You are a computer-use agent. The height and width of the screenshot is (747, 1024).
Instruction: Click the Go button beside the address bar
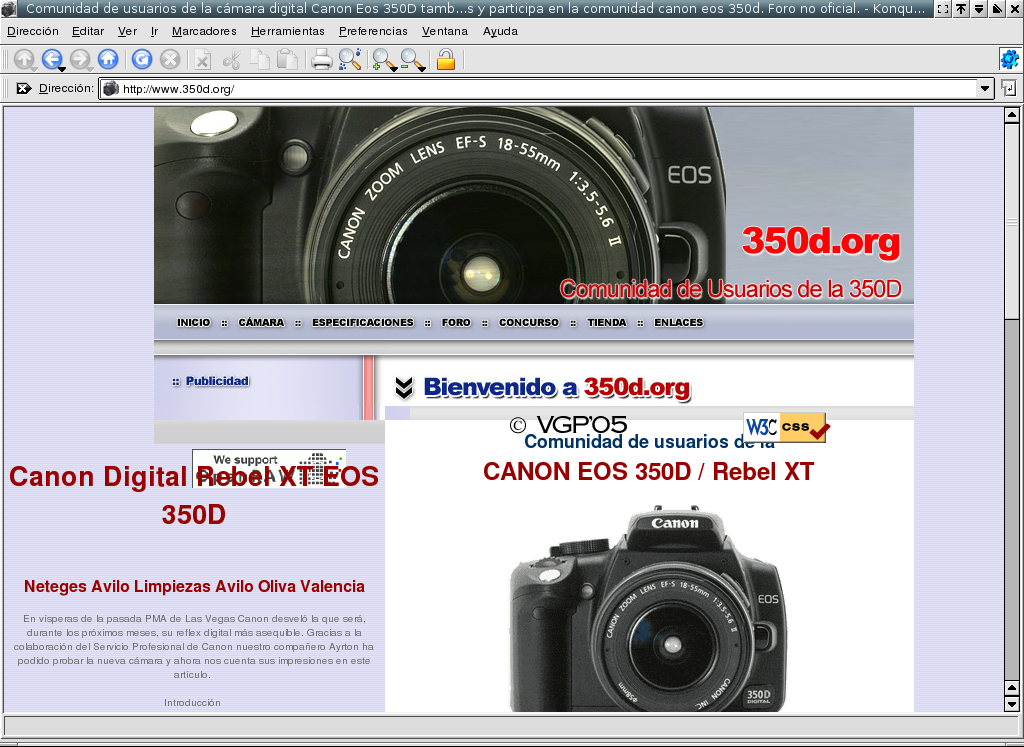[x=1009, y=89]
